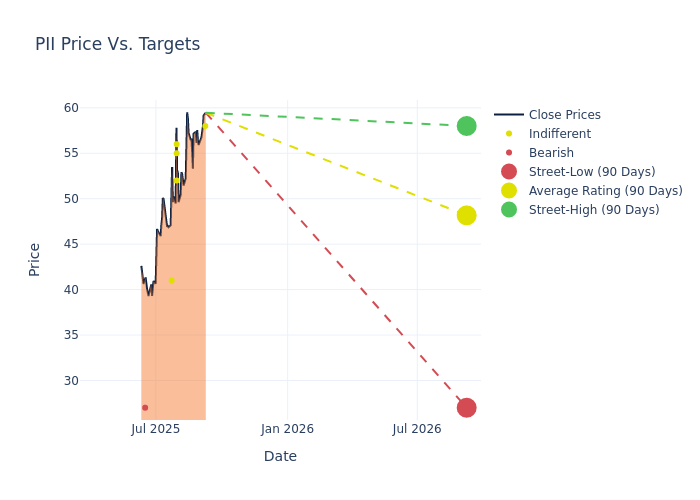
Task: Click the Jul 2026 x-axis label
Action: (x=417, y=429)
